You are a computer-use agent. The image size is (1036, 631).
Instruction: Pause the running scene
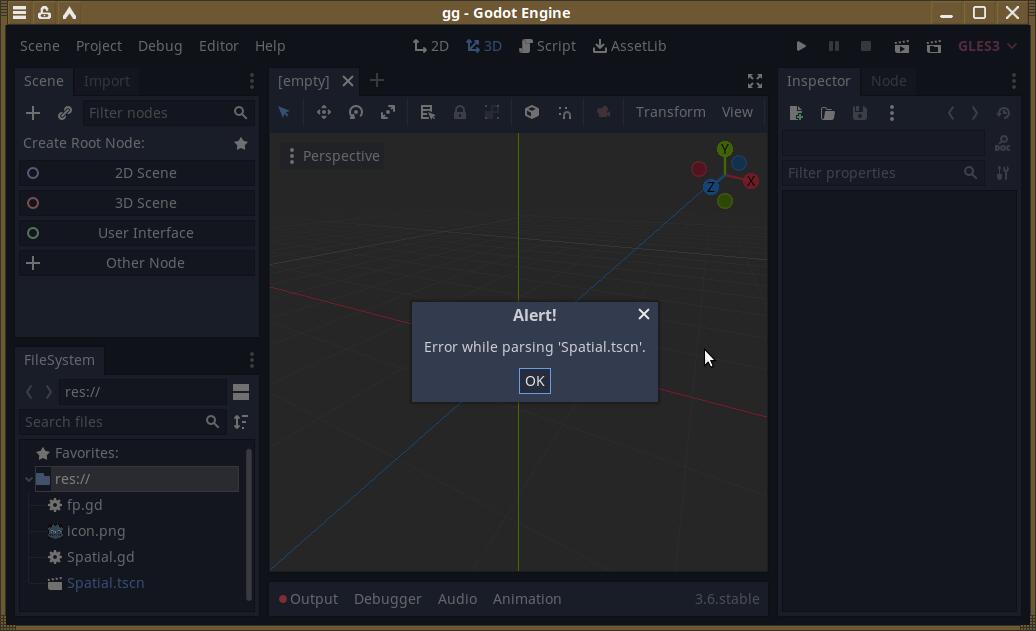tap(834, 46)
